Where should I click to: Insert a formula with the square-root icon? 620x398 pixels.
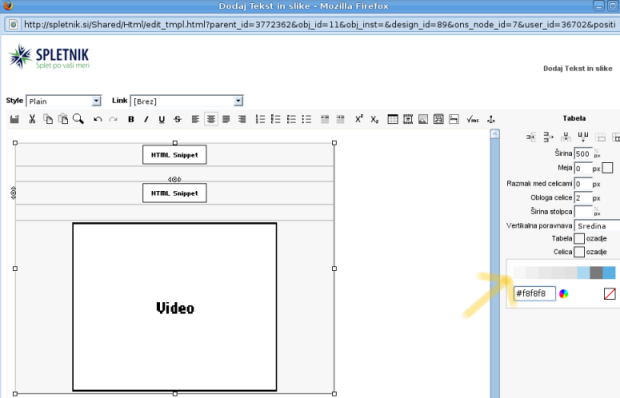[x=473, y=119]
